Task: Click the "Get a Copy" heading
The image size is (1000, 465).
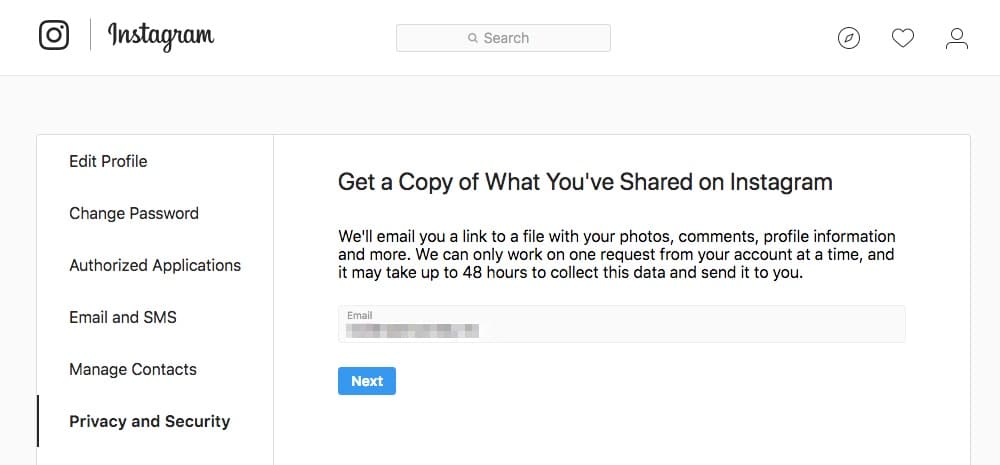Action: tap(585, 182)
